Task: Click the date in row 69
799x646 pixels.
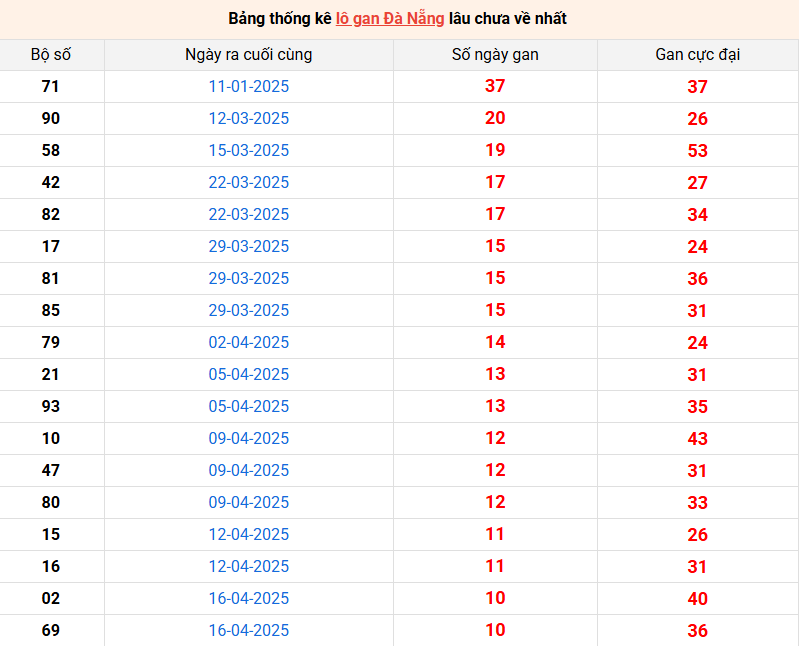Action: (x=249, y=630)
